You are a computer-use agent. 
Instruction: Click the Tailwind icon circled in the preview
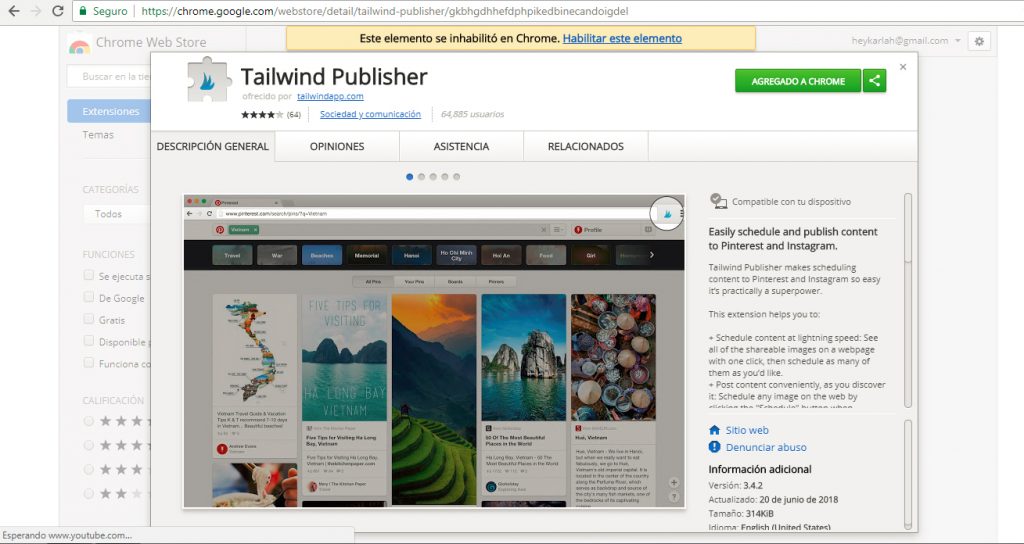pos(667,213)
